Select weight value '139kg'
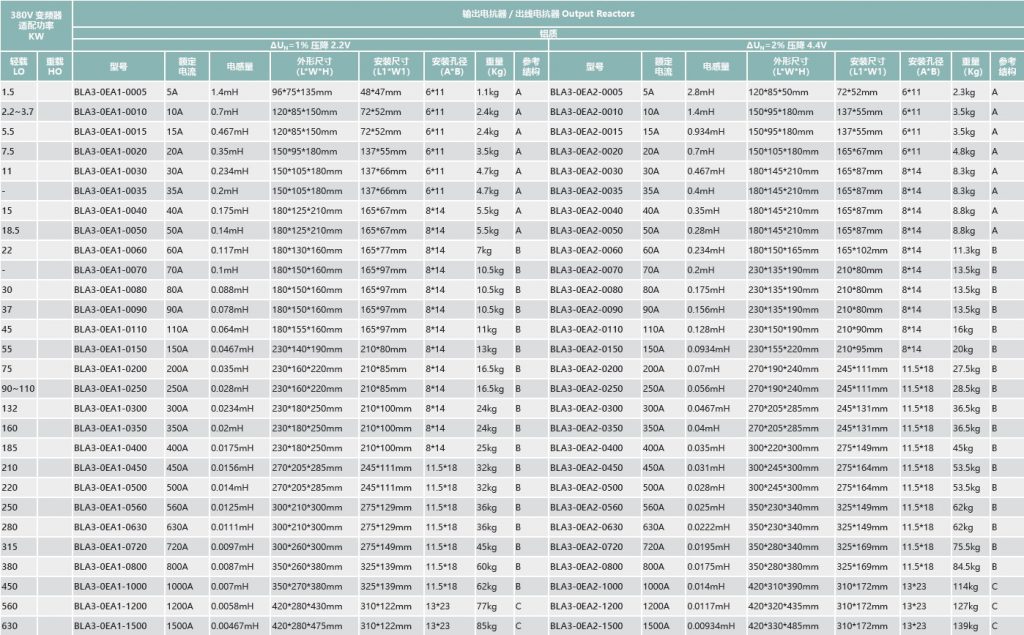 965,626
